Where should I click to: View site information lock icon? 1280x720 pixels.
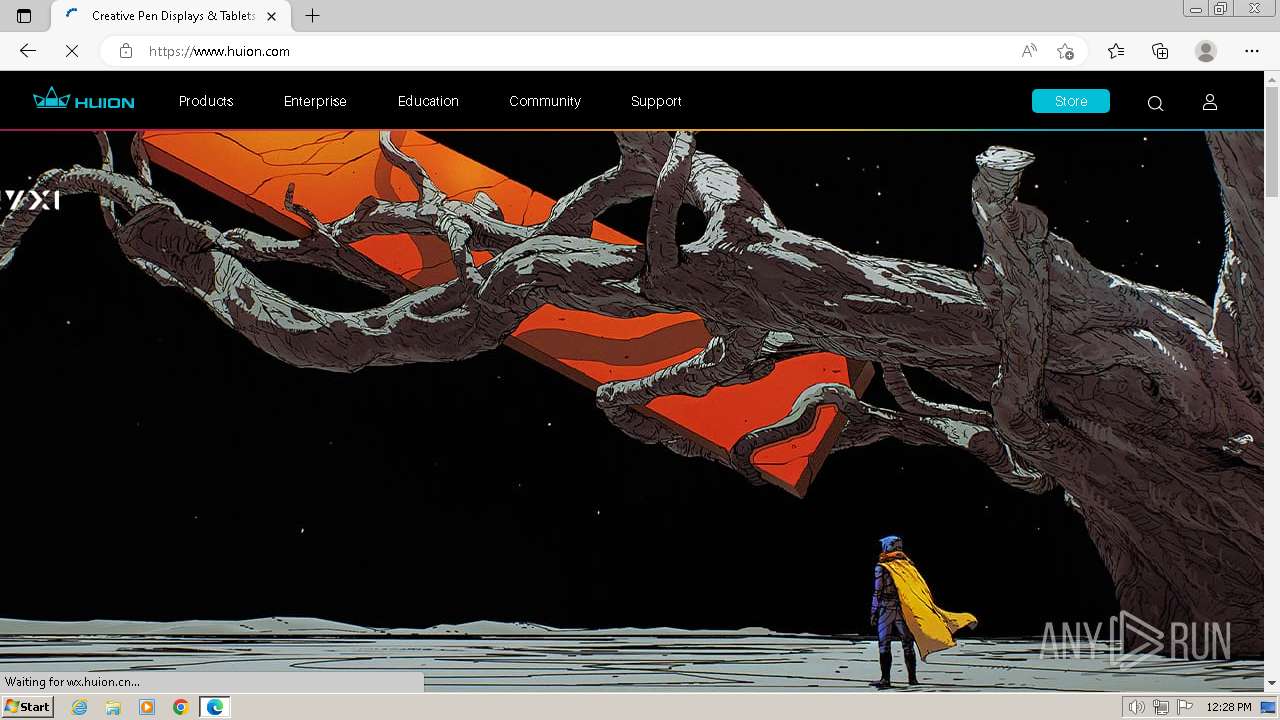[125, 51]
